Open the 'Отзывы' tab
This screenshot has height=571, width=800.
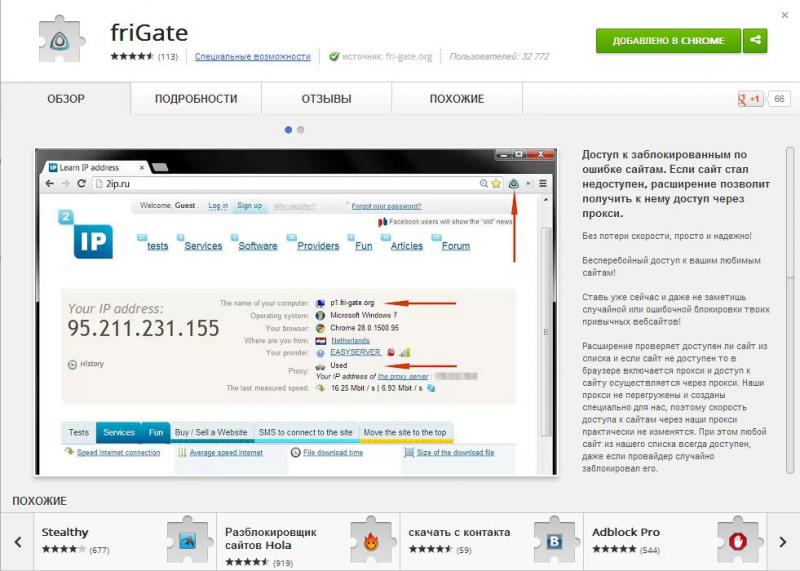(x=327, y=98)
